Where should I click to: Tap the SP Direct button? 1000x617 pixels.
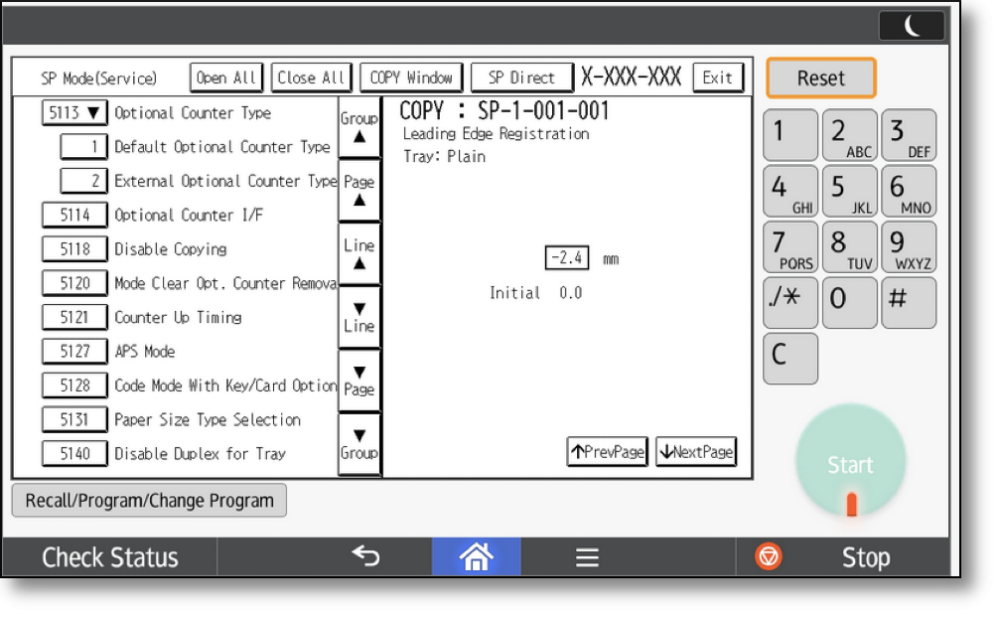click(522, 78)
